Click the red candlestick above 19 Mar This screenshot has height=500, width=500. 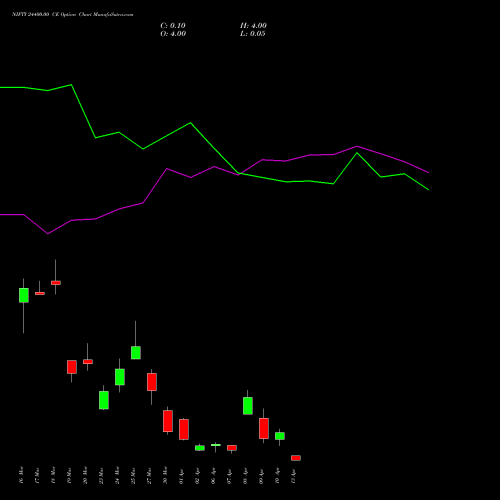click(72, 367)
